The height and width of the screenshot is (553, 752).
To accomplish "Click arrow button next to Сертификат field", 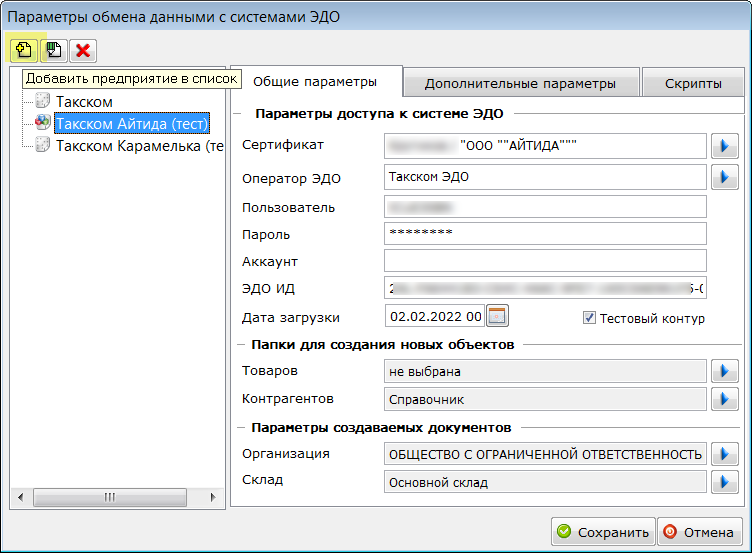I will (723, 147).
